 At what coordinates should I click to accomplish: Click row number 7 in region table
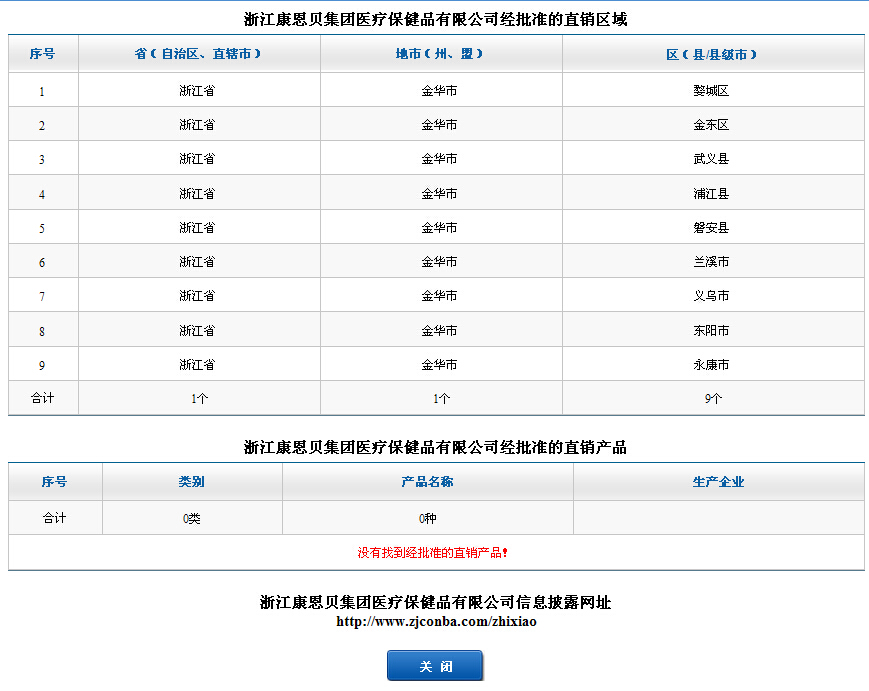coord(42,297)
